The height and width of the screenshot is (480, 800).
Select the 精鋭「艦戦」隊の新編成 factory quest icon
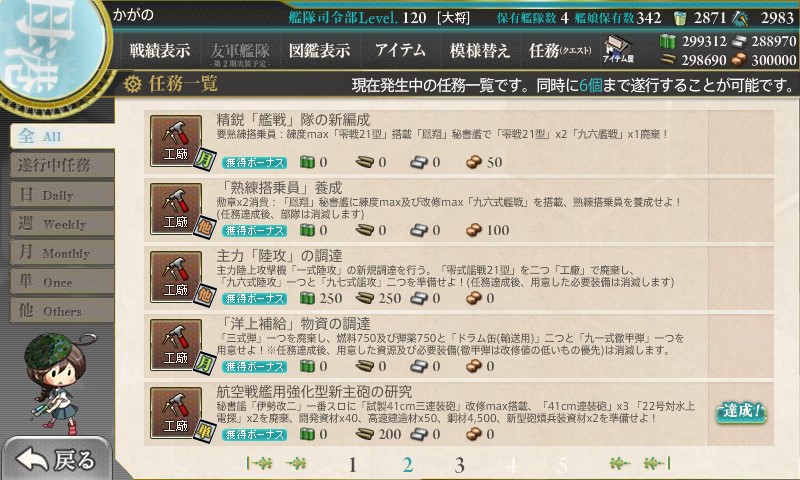tap(176, 141)
